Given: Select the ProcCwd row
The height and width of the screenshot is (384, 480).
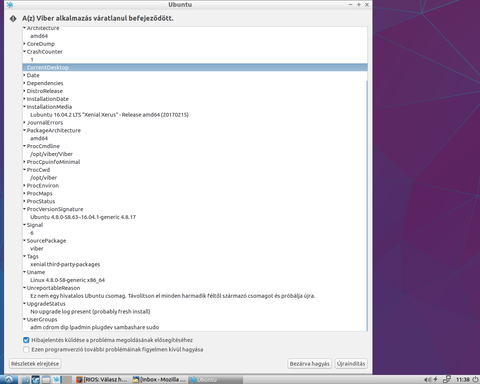Looking at the screenshot, I should [195, 170].
